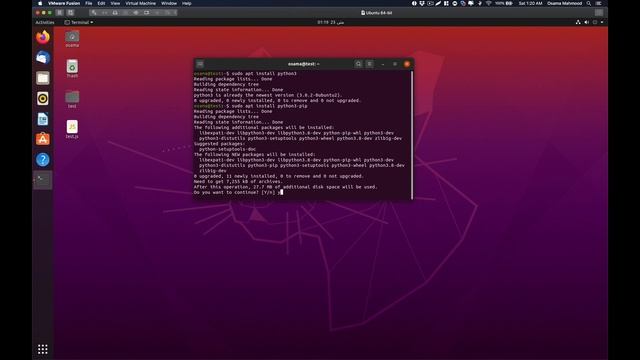Launch Rhythmbox music player from dock

click(42, 98)
